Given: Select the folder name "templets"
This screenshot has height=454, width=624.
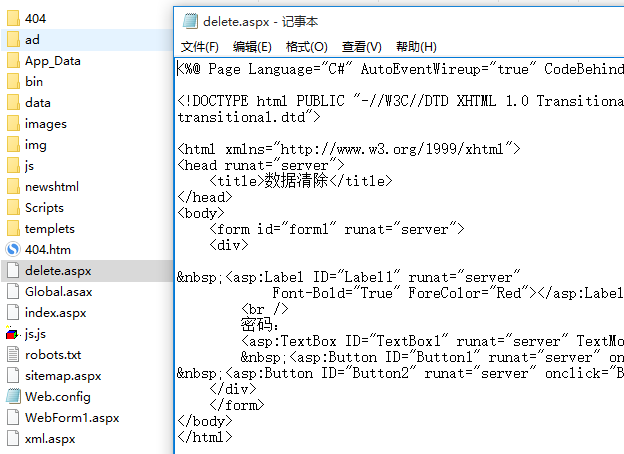Looking at the screenshot, I should click(x=50, y=229).
